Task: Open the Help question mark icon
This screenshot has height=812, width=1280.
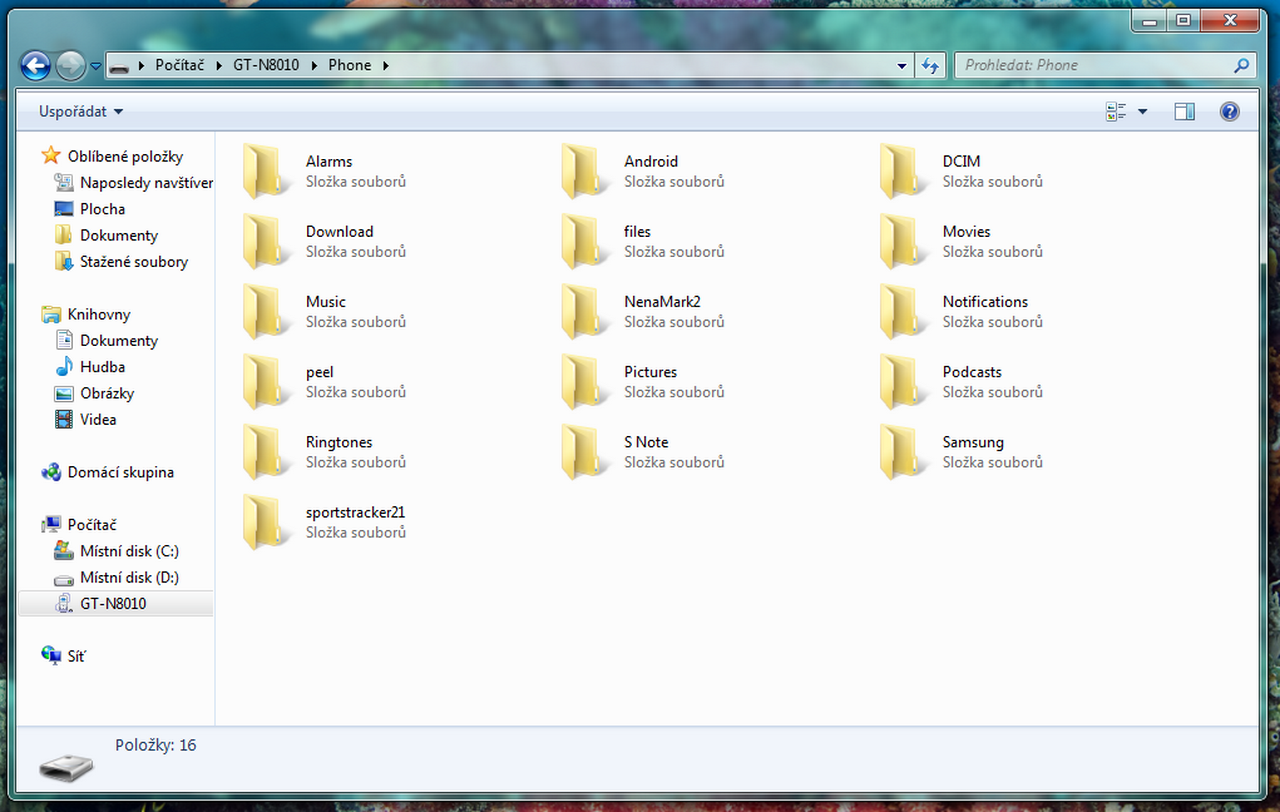Action: pyautogui.click(x=1229, y=112)
